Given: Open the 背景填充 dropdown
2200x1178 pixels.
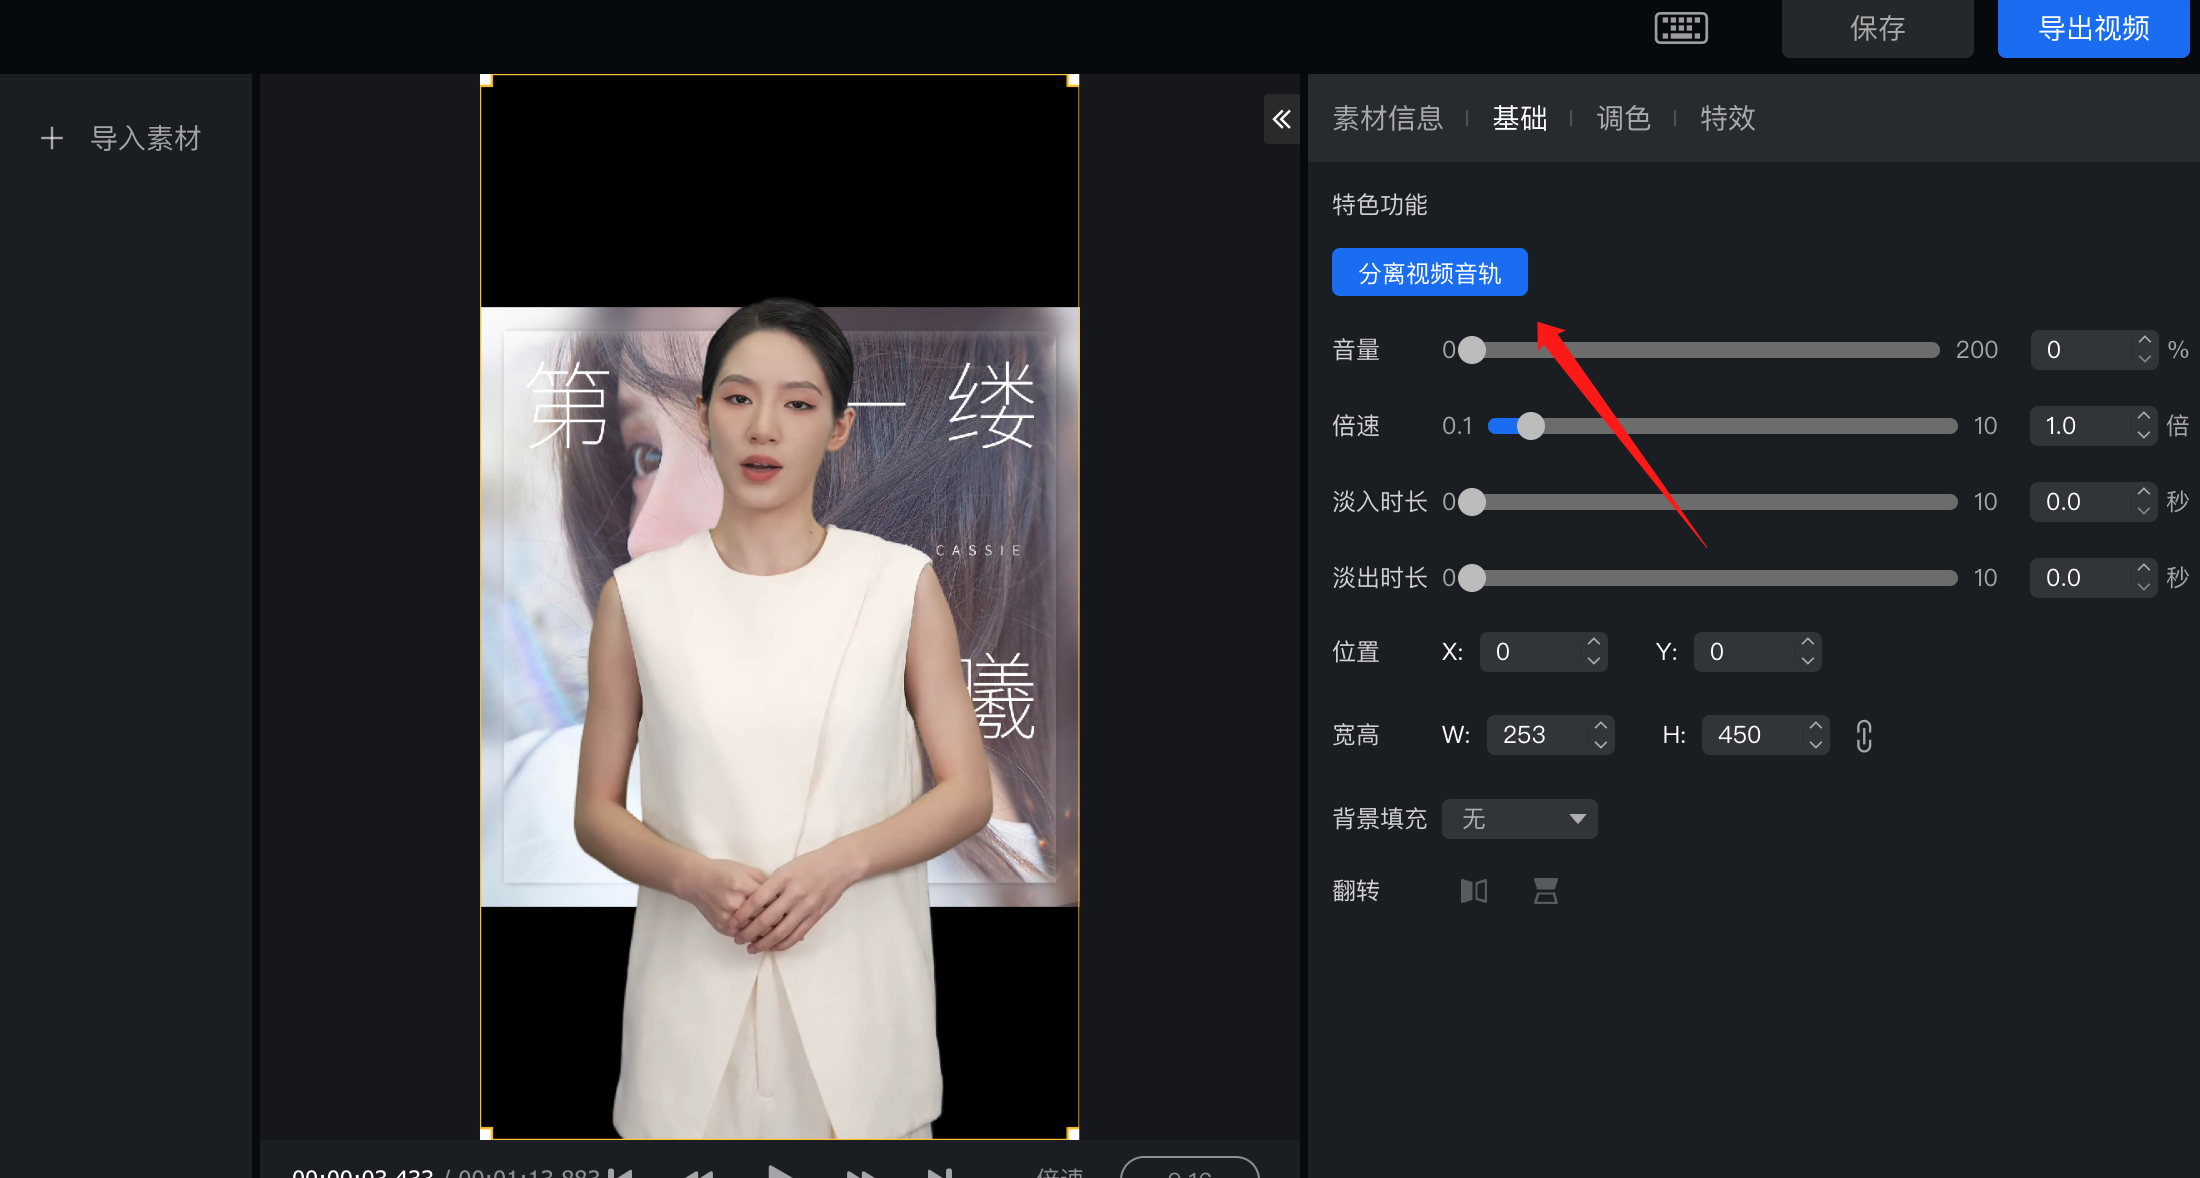Looking at the screenshot, I should click(1519, 819).
